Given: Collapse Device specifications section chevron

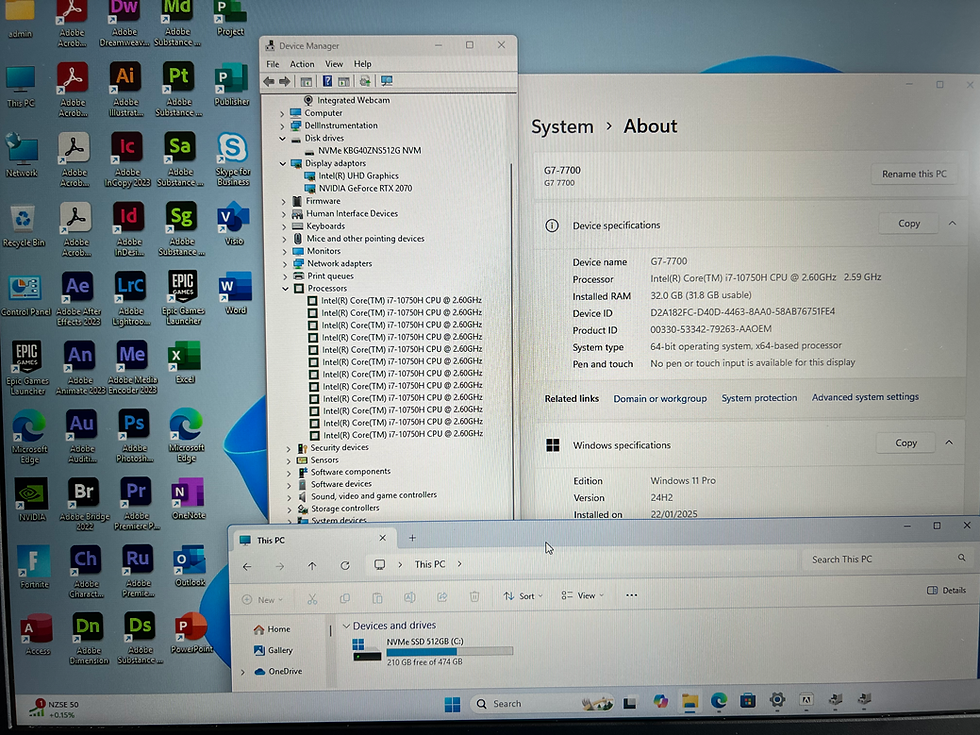Looking at the screenshot, I should (952, 223).
